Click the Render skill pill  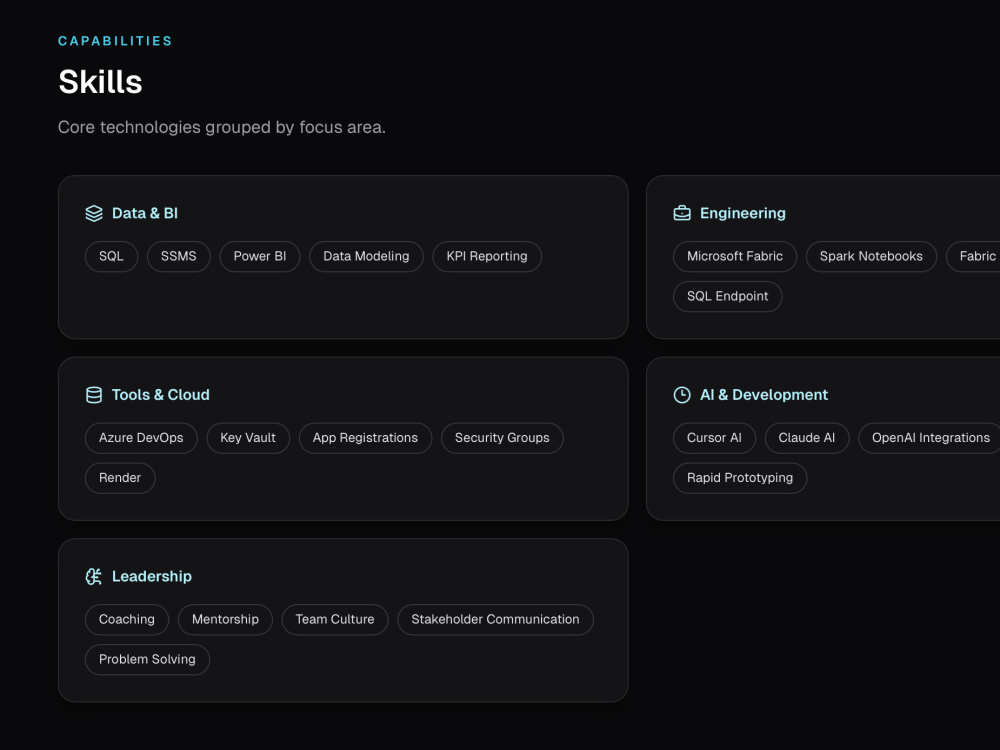[x=120, y=478]
